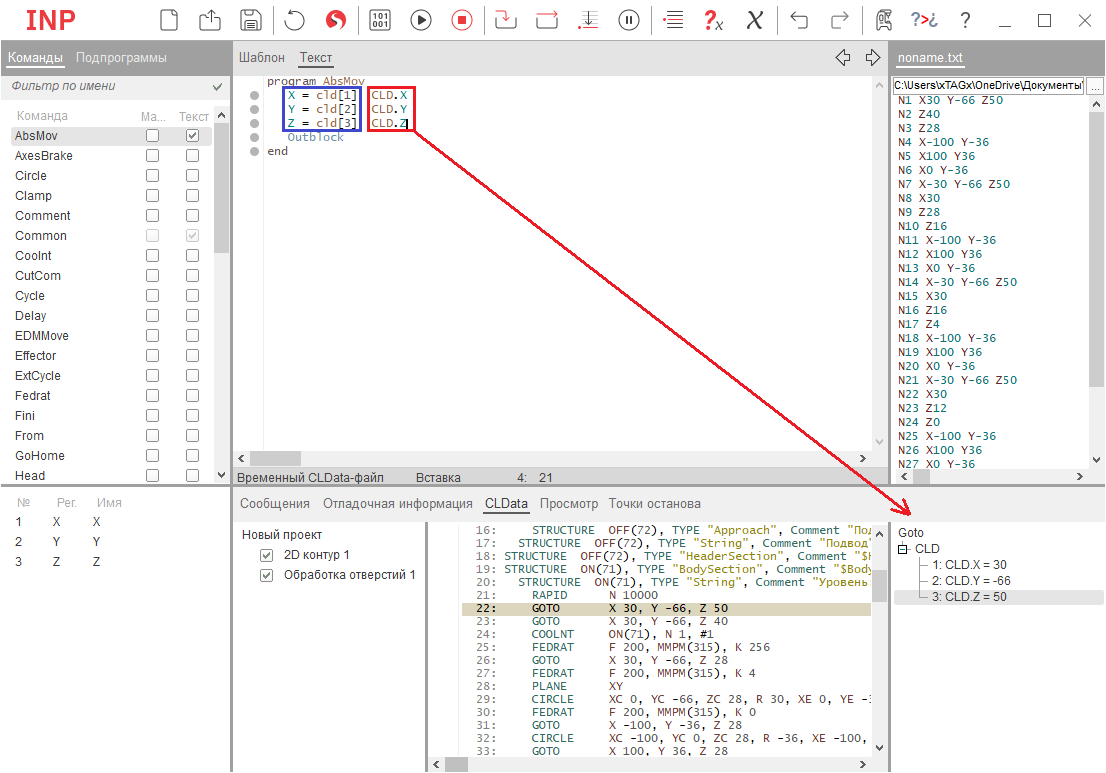Collapse the CLD tree node
Viewport: 1106px width, 773px height.
pyautogui.click(x=903, y=549)
